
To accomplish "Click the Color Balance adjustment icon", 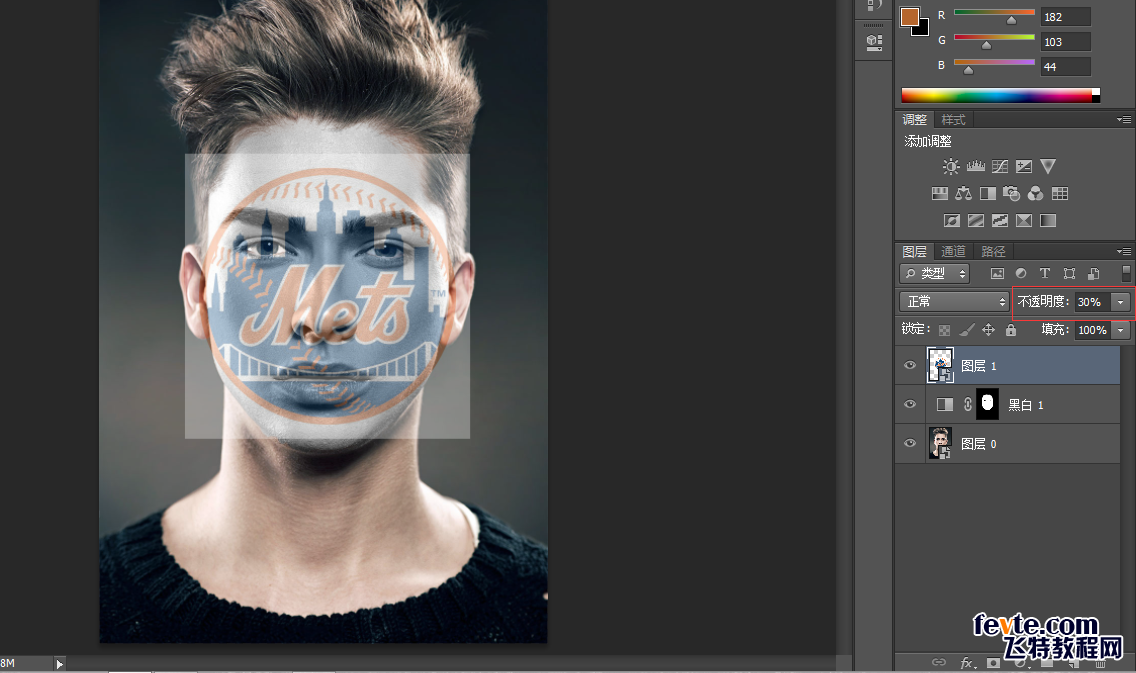I will (964, 194).
